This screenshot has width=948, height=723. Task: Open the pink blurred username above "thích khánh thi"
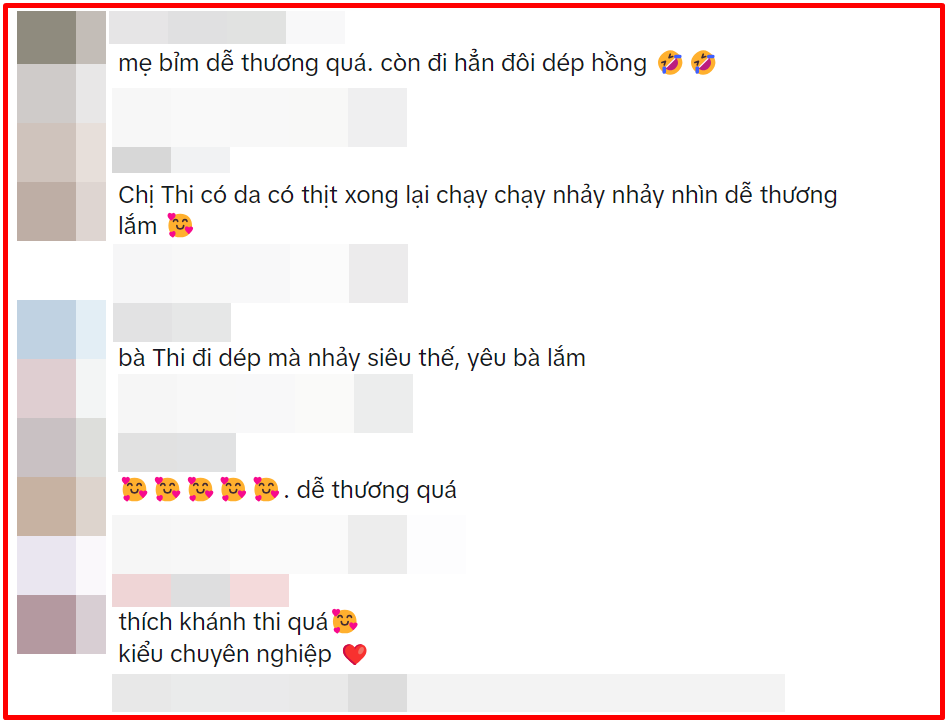tap(201, 591)
